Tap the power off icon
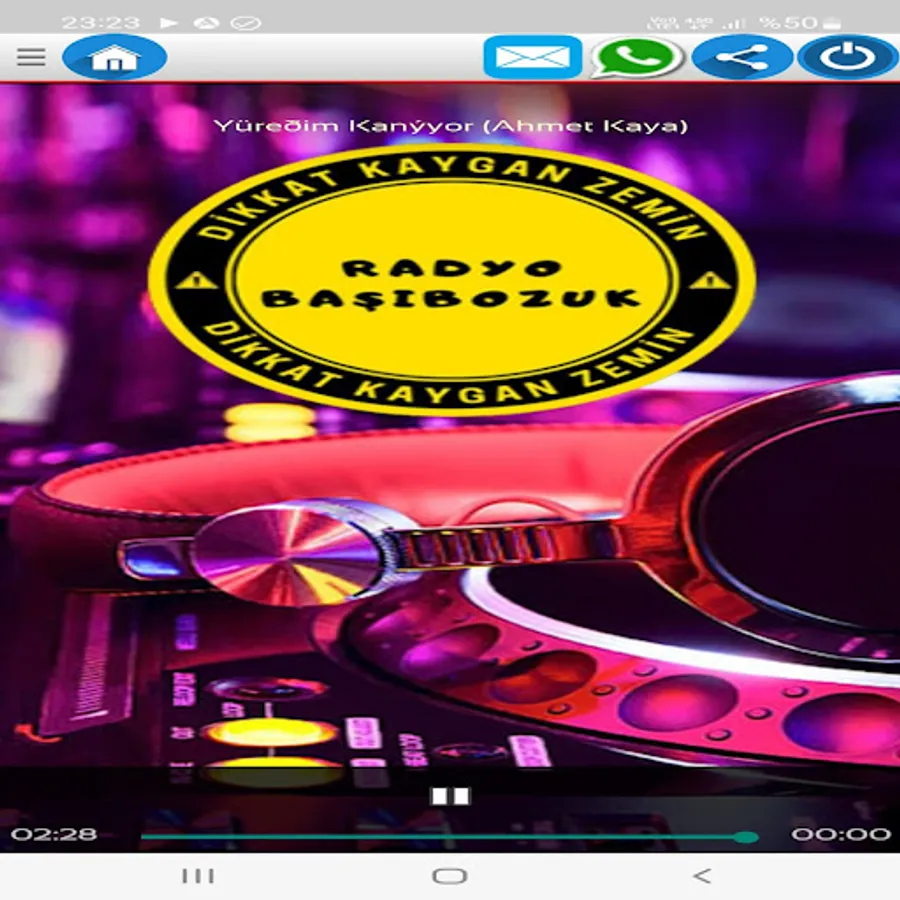Screen dimensions: 900x900 click(x=848, y=57)
